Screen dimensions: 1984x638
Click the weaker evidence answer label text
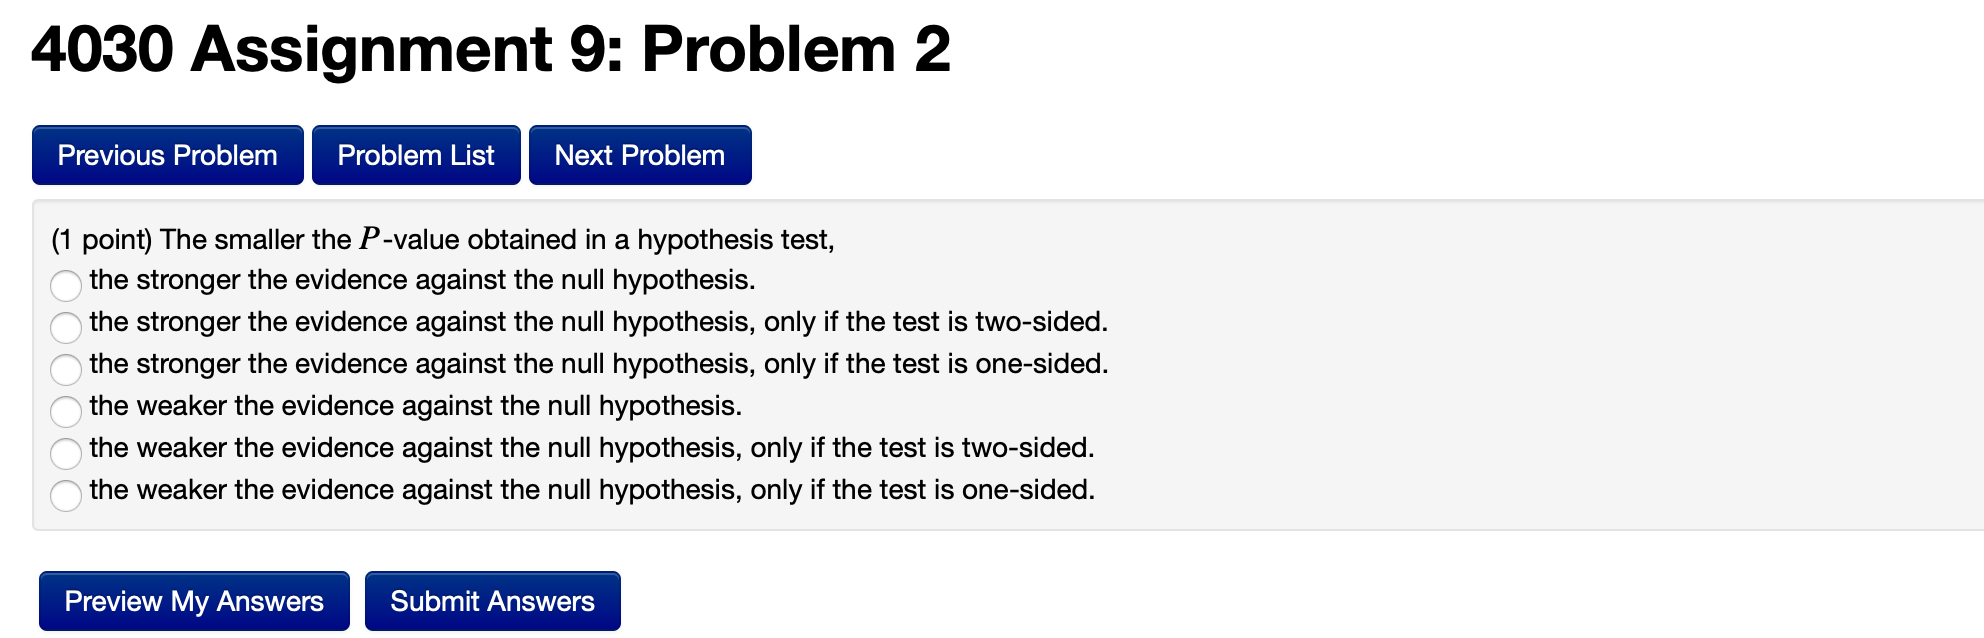[415, 407]
